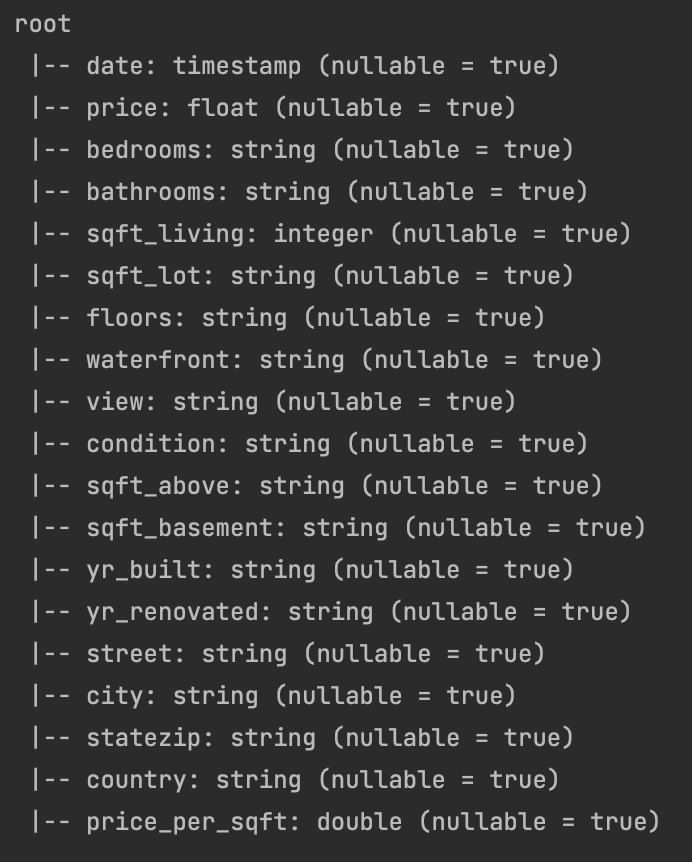Click the statezip field line
This screenshot has height=862, width=692.
point(303,738)
